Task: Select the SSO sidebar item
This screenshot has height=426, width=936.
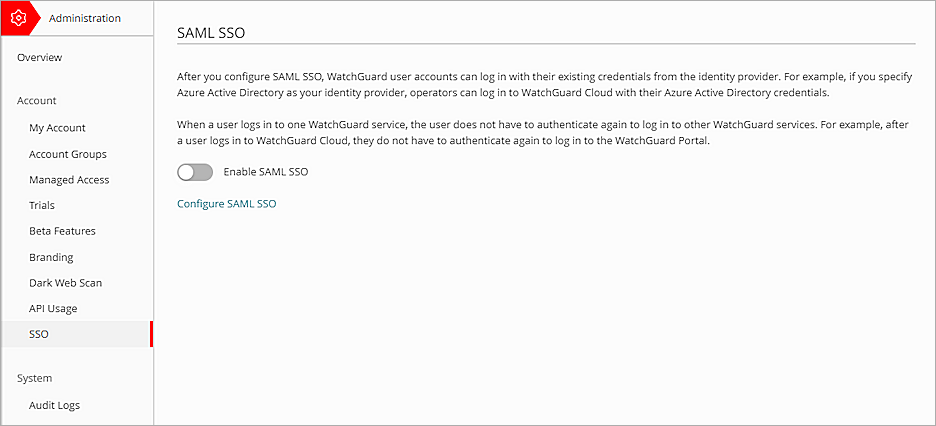Action: [x=39, y=335]
